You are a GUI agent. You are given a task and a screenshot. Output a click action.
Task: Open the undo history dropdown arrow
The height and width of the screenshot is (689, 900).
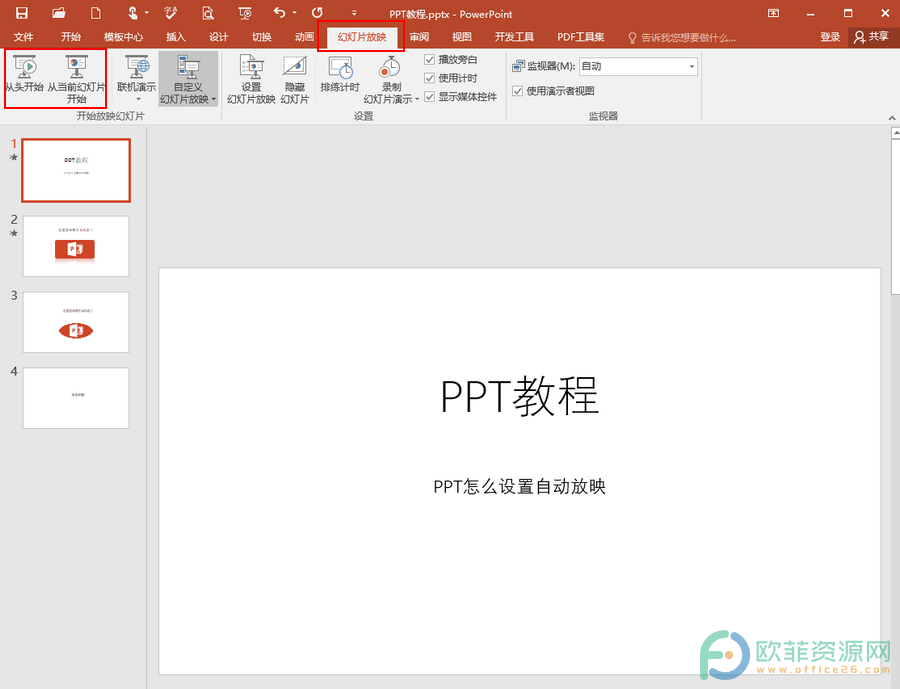294,13
